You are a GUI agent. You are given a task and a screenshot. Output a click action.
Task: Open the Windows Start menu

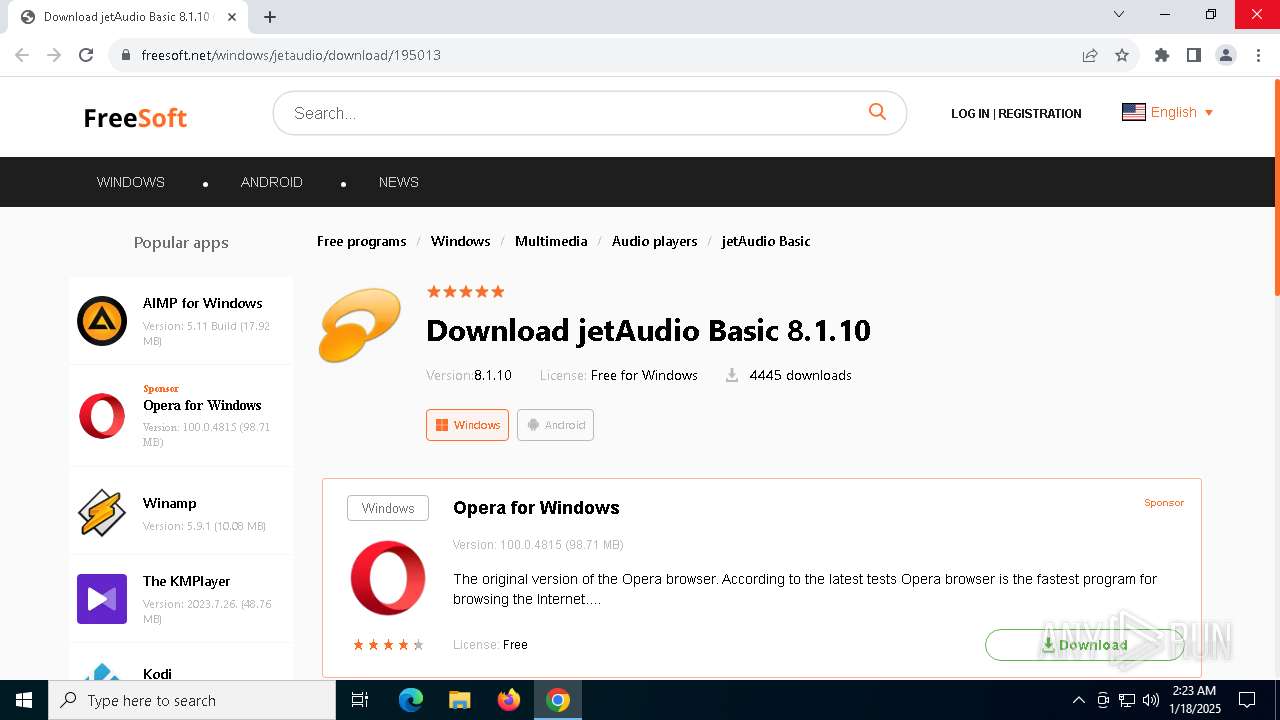tap(24, 700)
